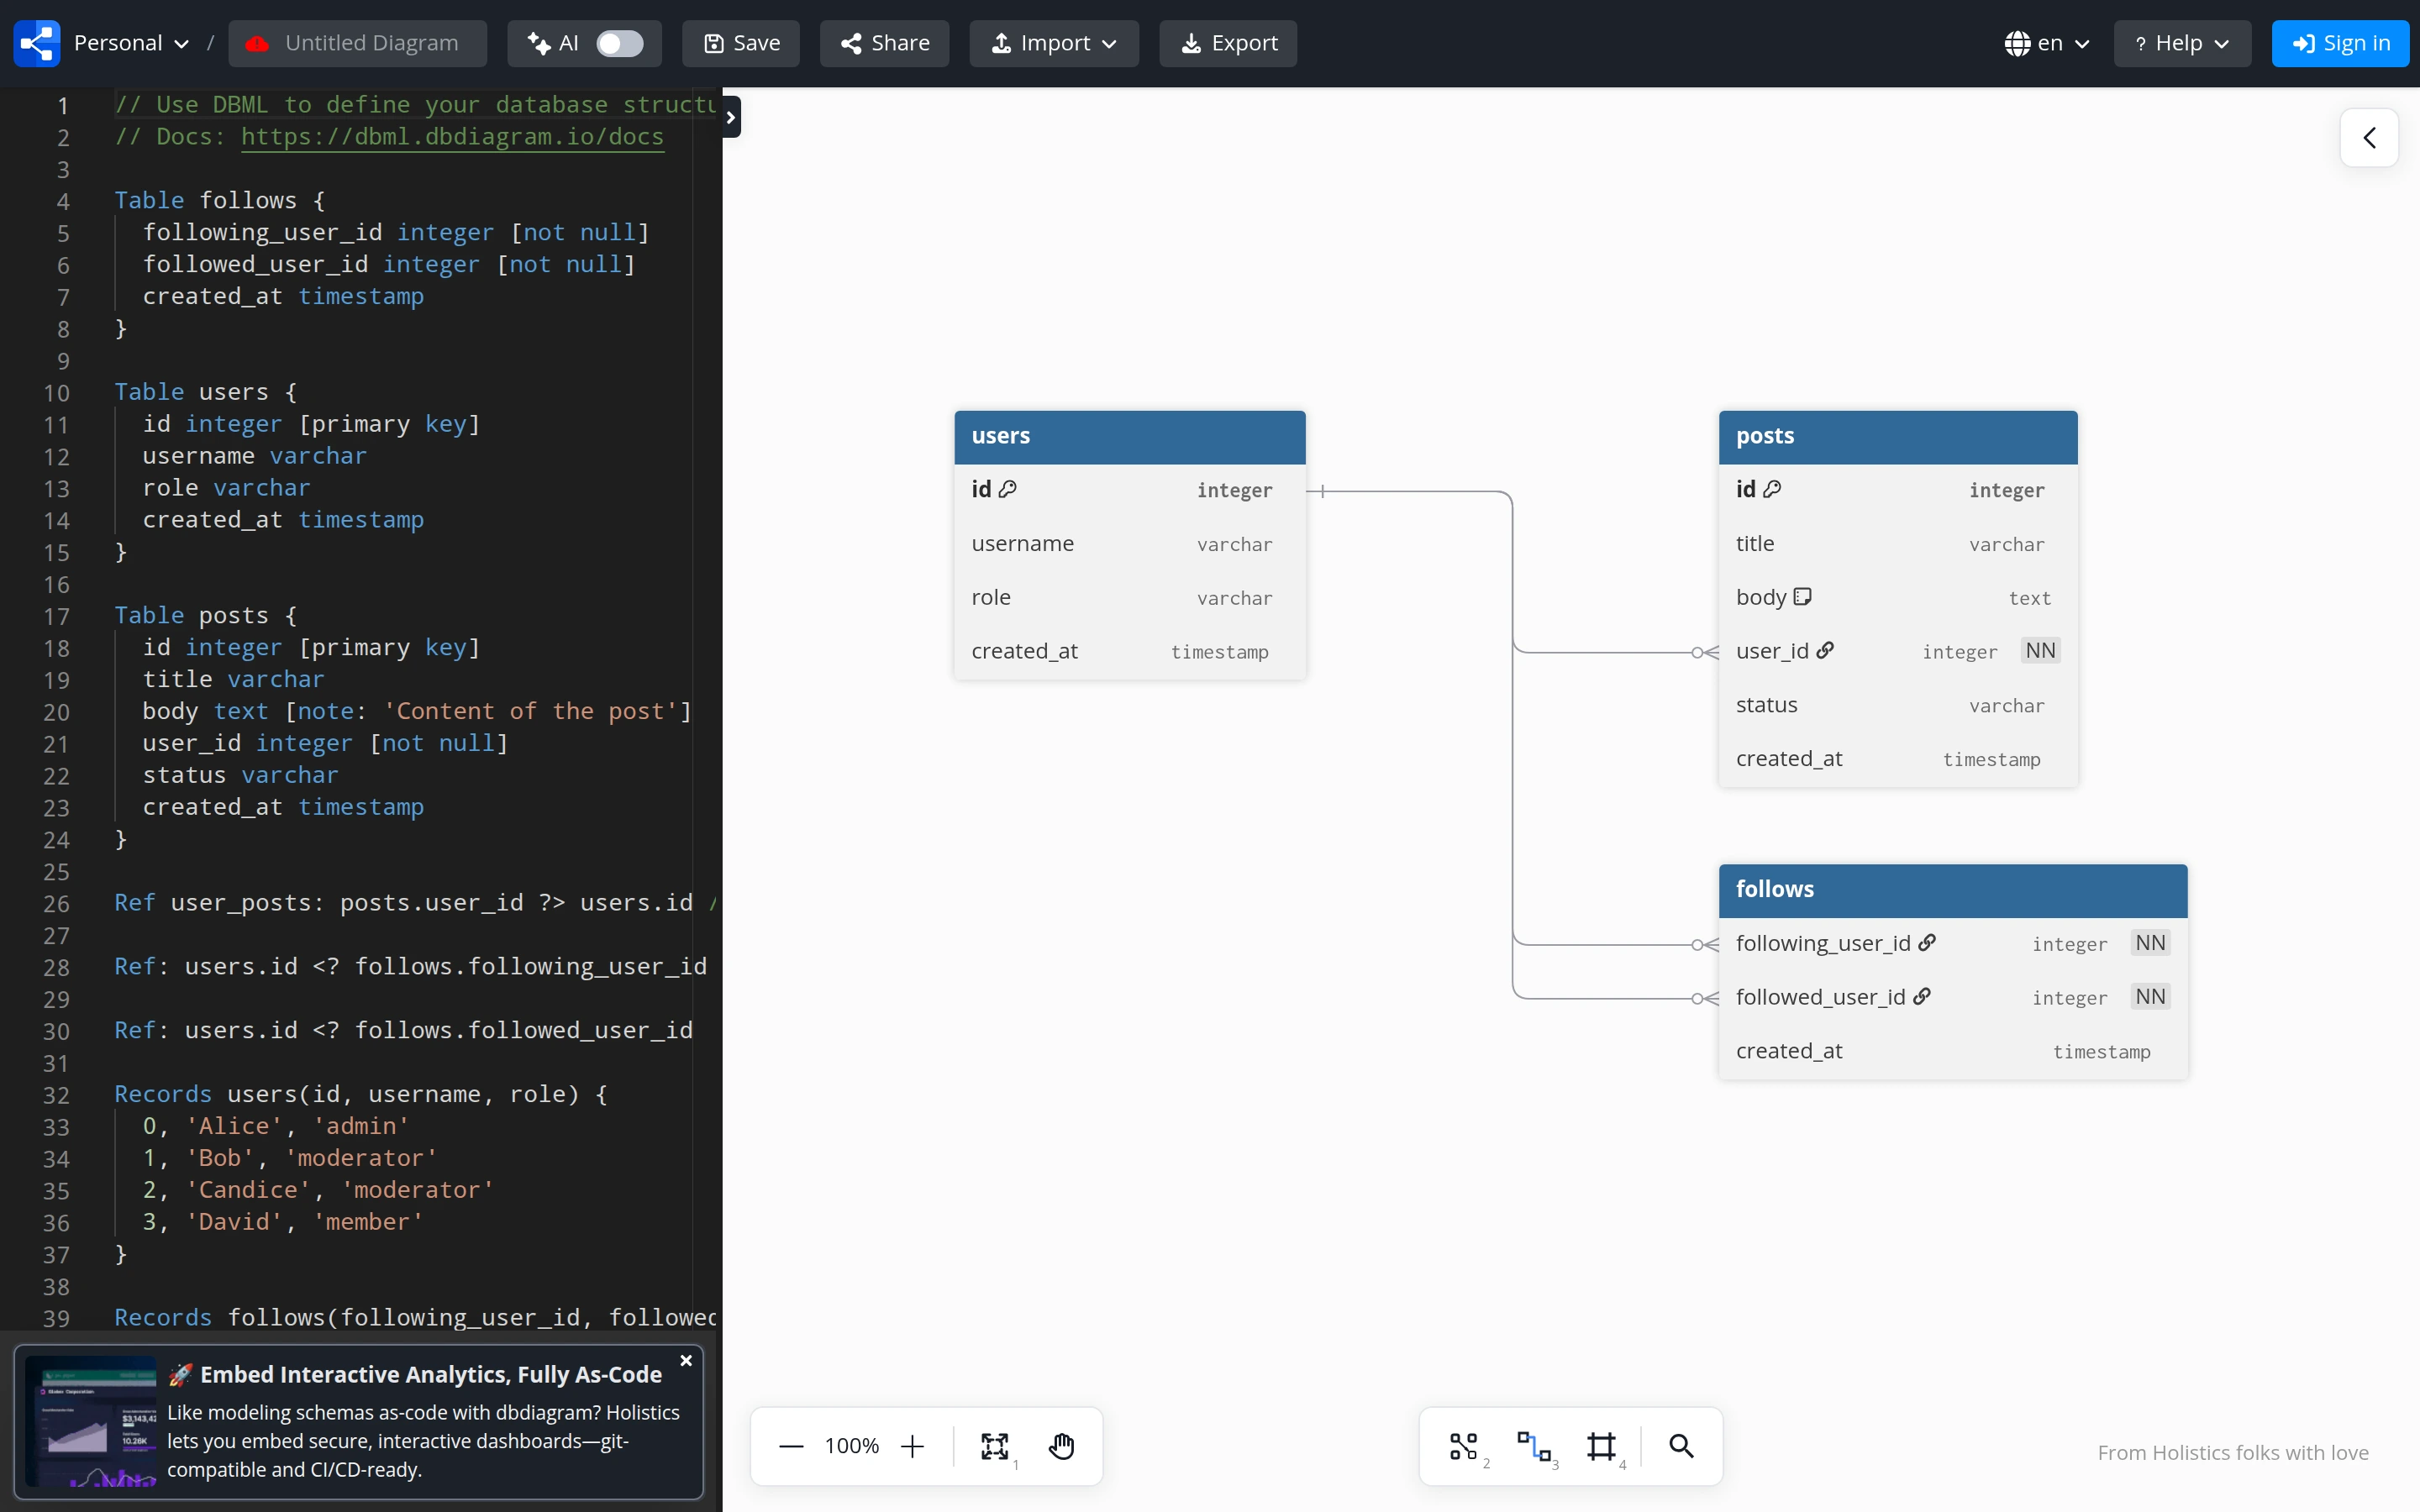
Task: Open the Embed Interactive Analytics promo thumbnail
Action: pyautogui.click(x=91, y=1421)
